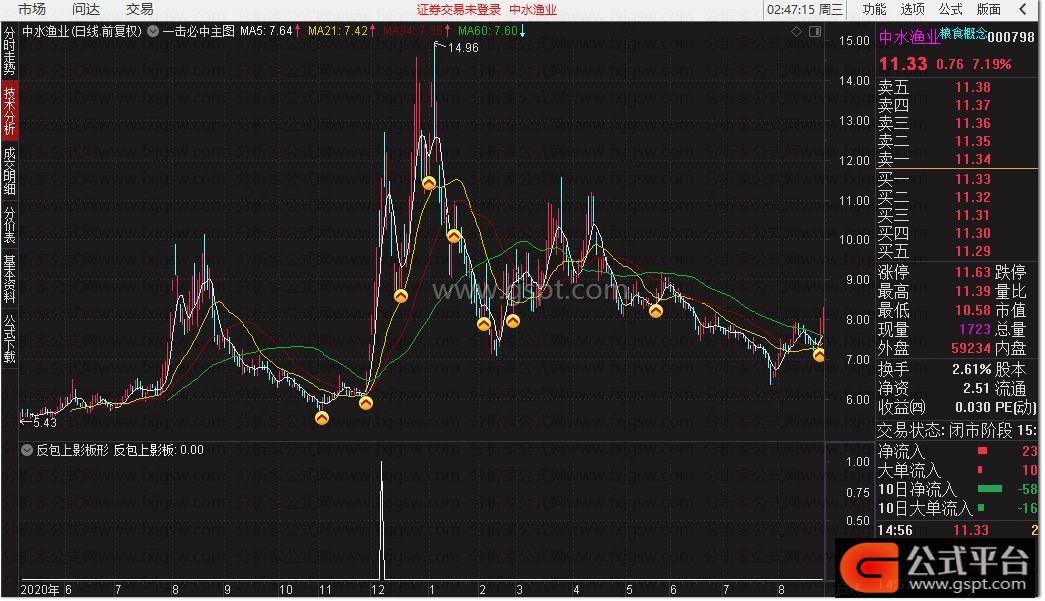
Task: Click 最低 price 10.58
Action: 972,310
